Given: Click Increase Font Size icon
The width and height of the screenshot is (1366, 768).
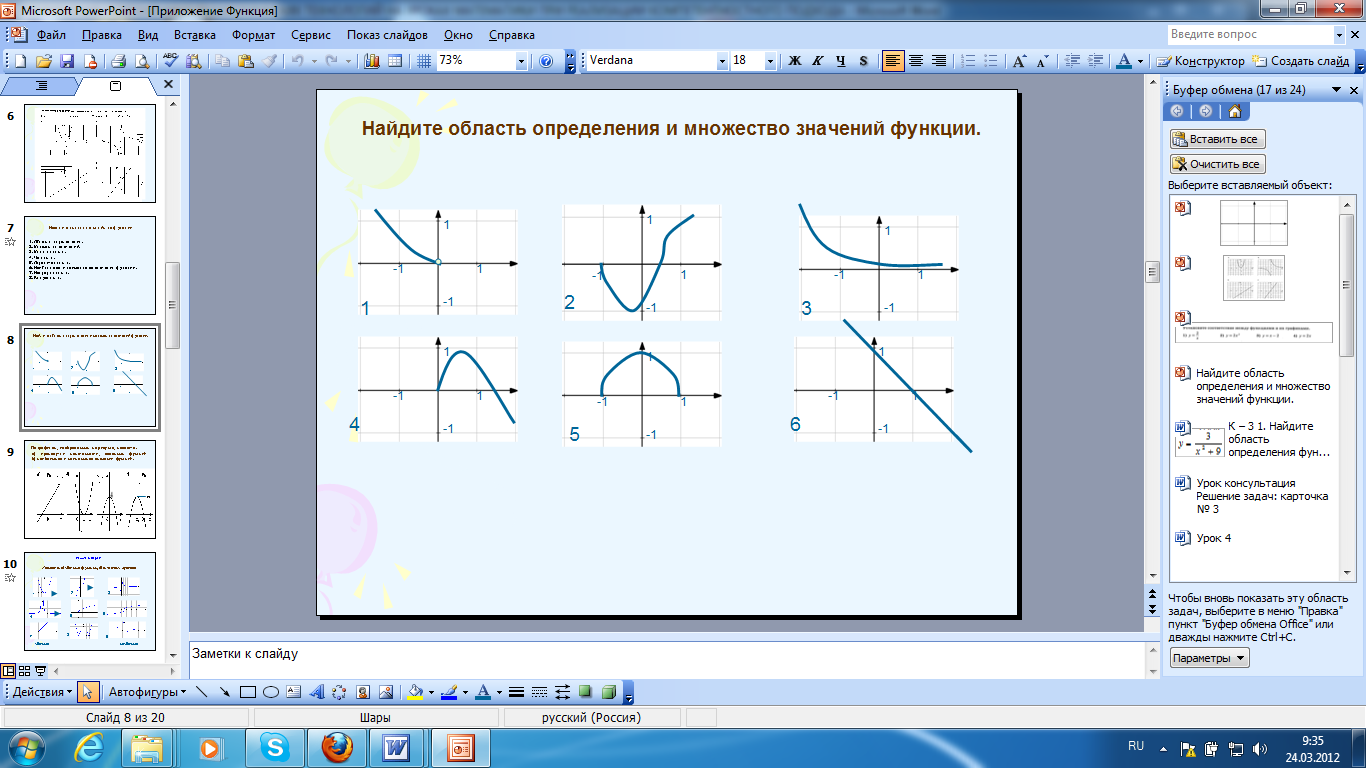Looking at the screenshot, I should coord(1019,61).
